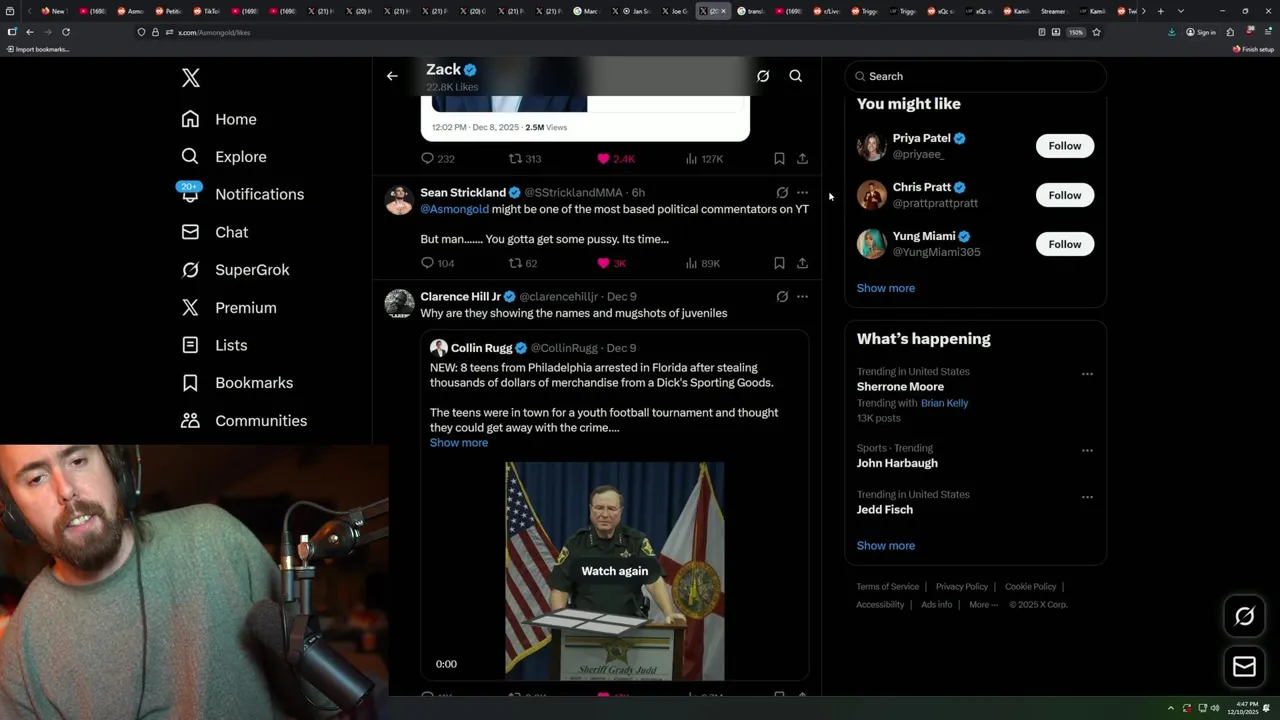
Task: Follow Chris Pratt
Action: tap(1065, 195)
